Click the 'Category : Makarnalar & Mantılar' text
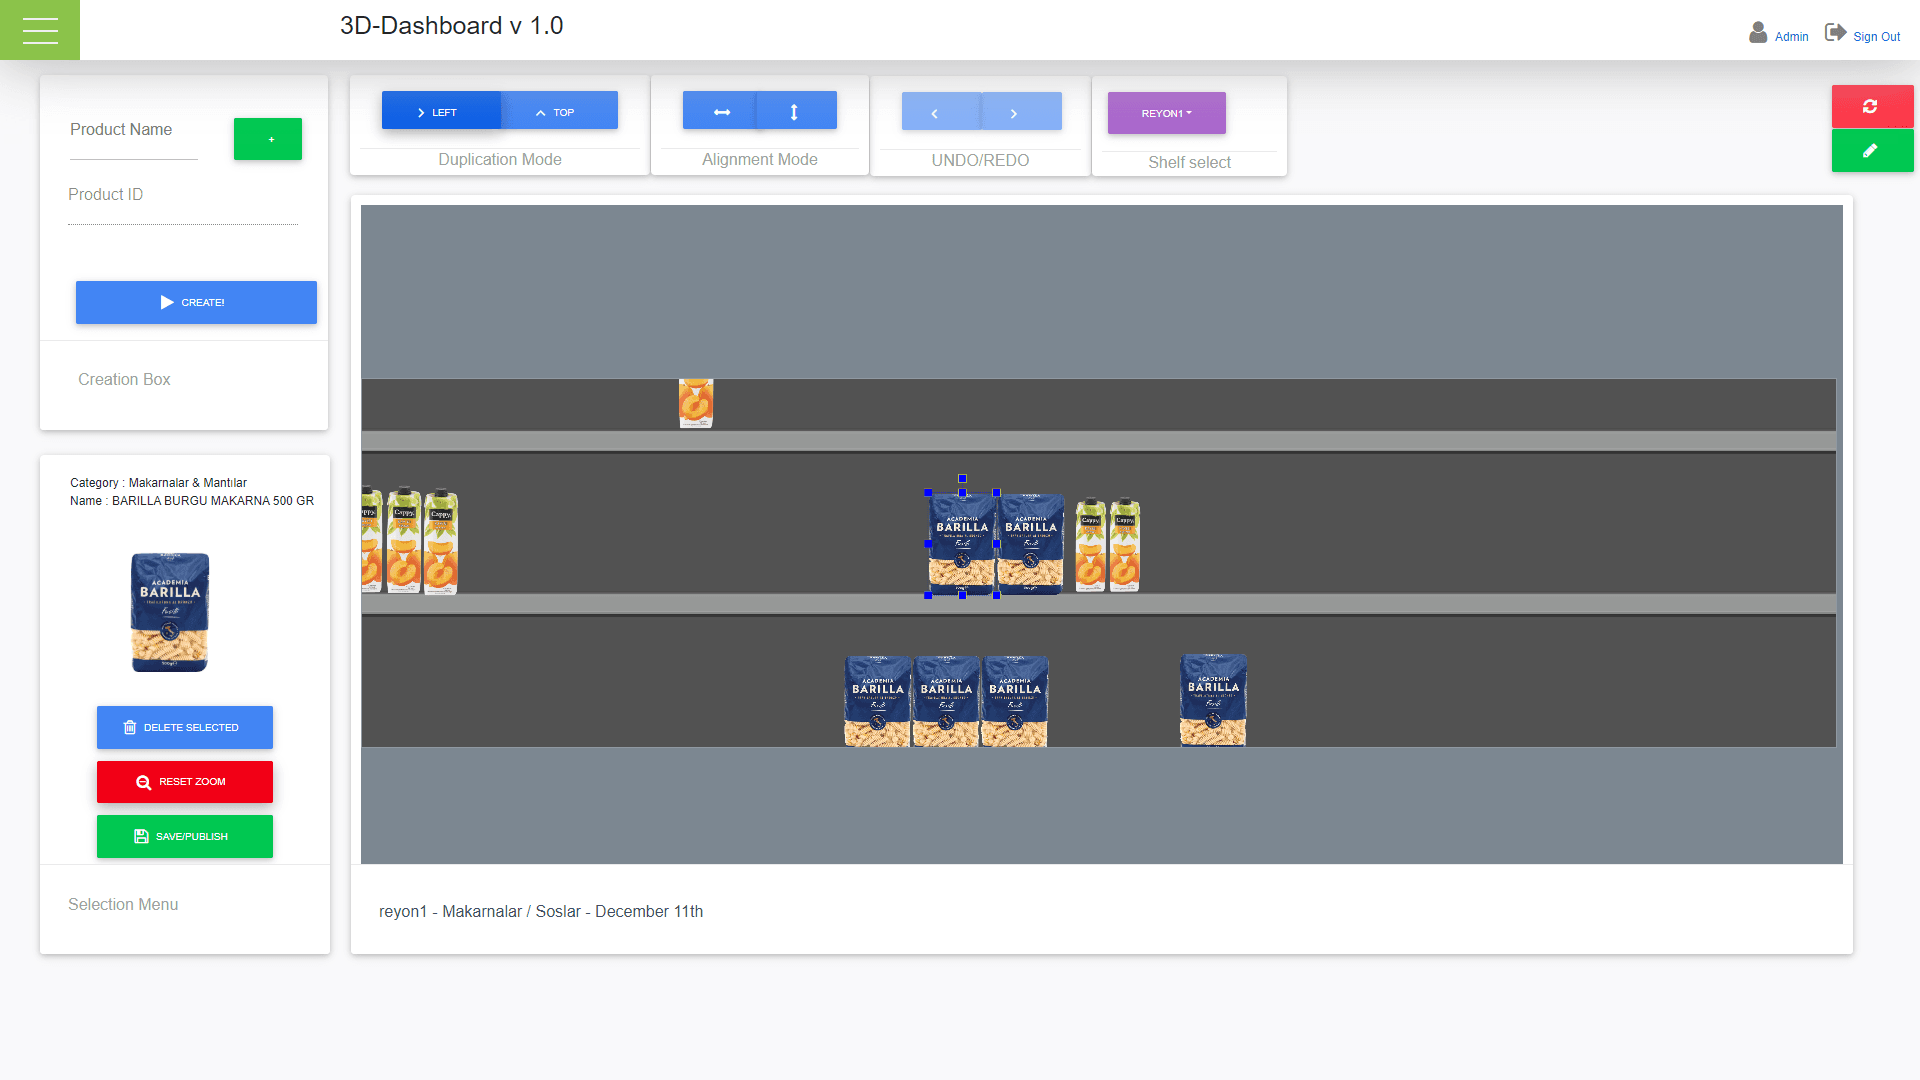This screenshot has height=1080, width=1920. (158, 483)
